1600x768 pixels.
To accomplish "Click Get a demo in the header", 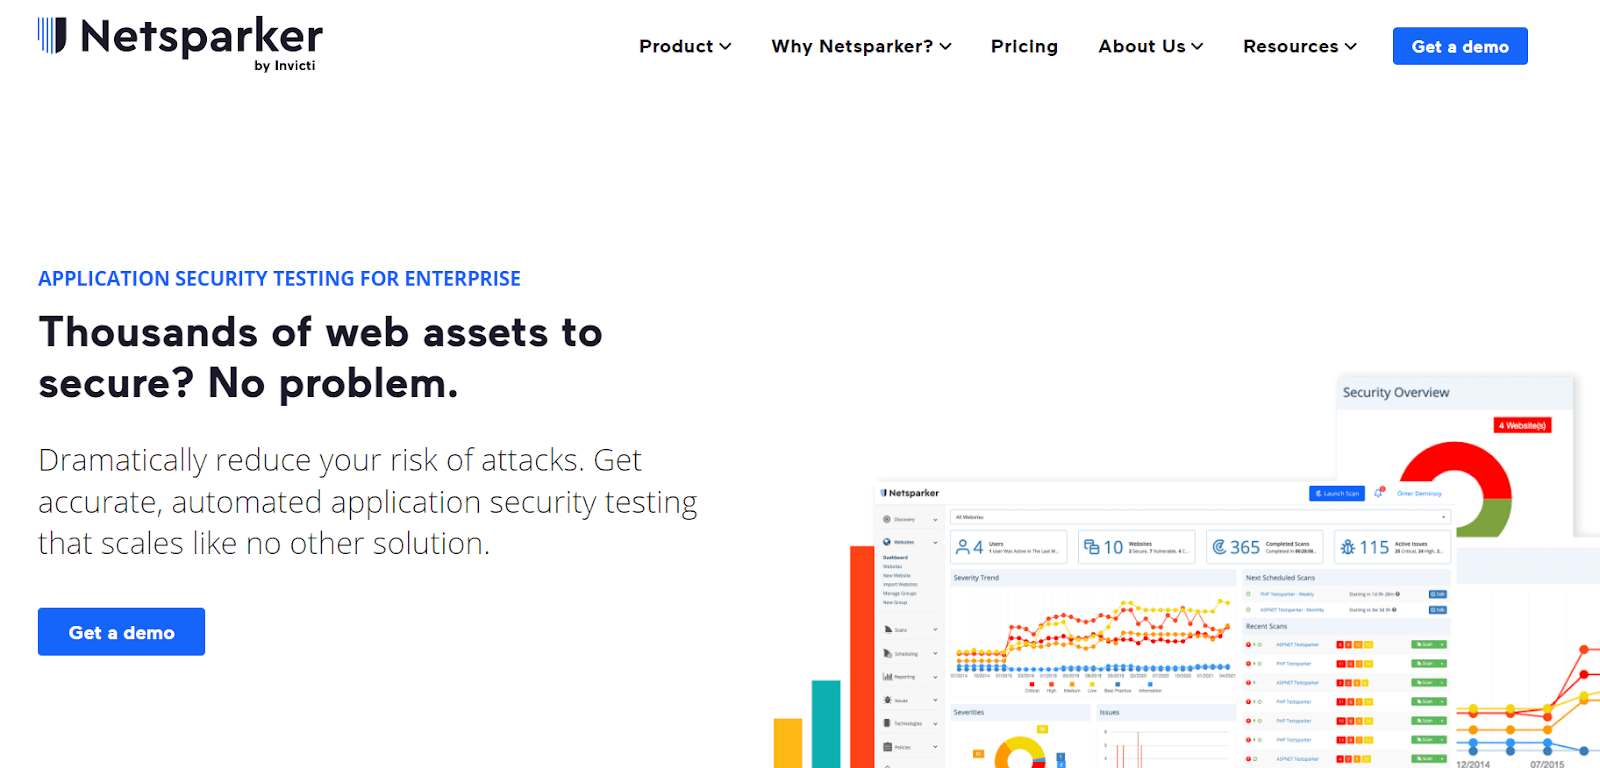I will (1460, 46).
